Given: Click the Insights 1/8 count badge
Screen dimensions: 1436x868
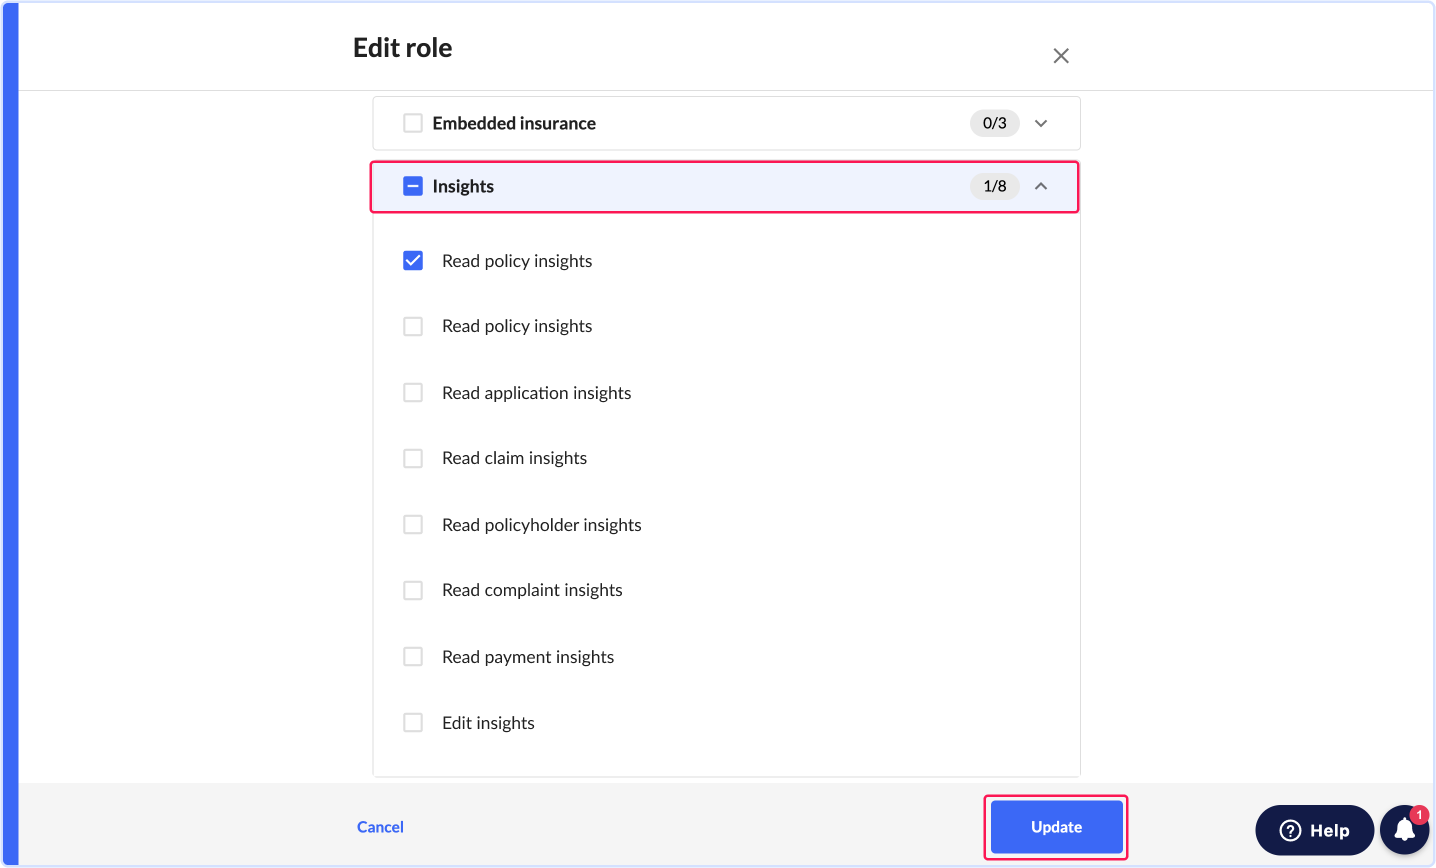Looking at the screenshot, I should [x=995, y=186].
